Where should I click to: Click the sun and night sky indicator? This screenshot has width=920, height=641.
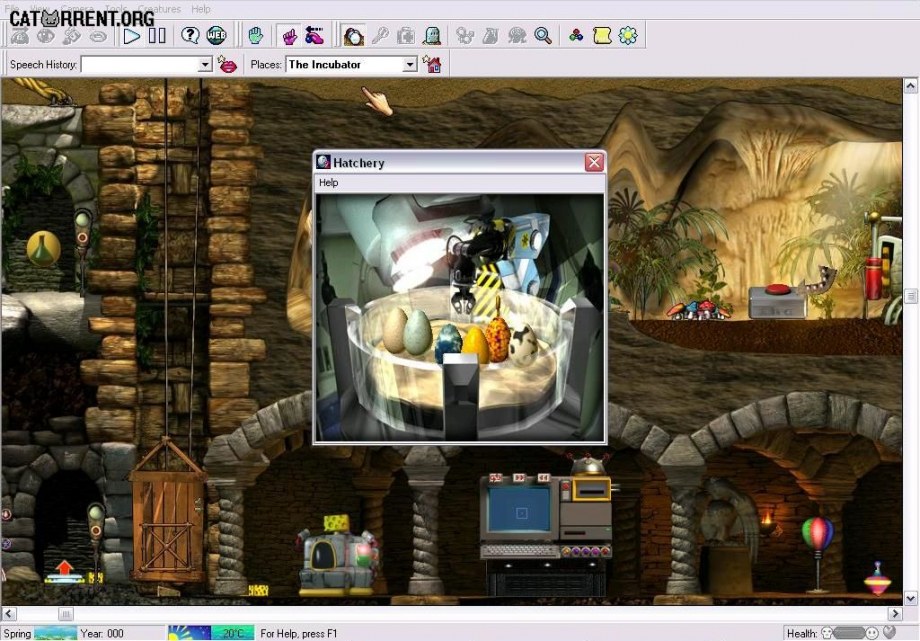click(190, 633)
